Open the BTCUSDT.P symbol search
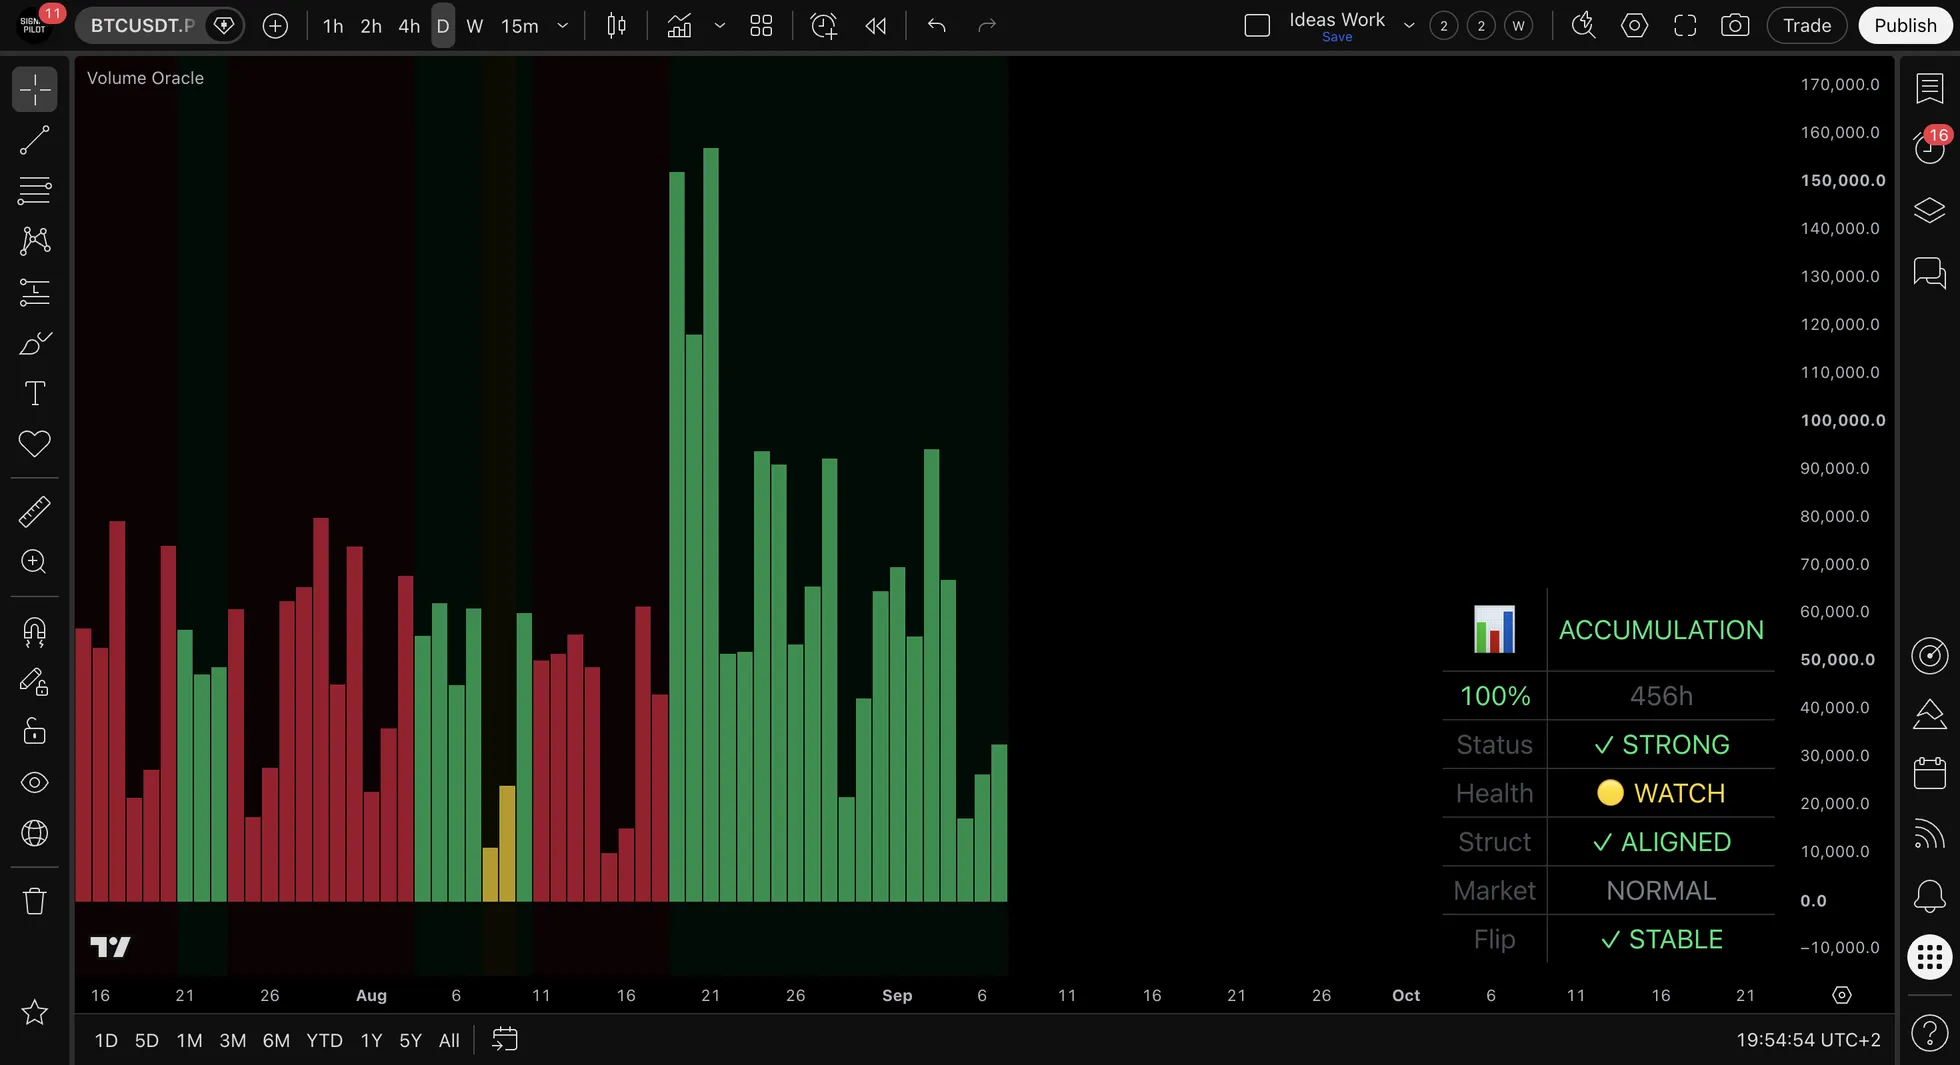 (x=142, y=26)
